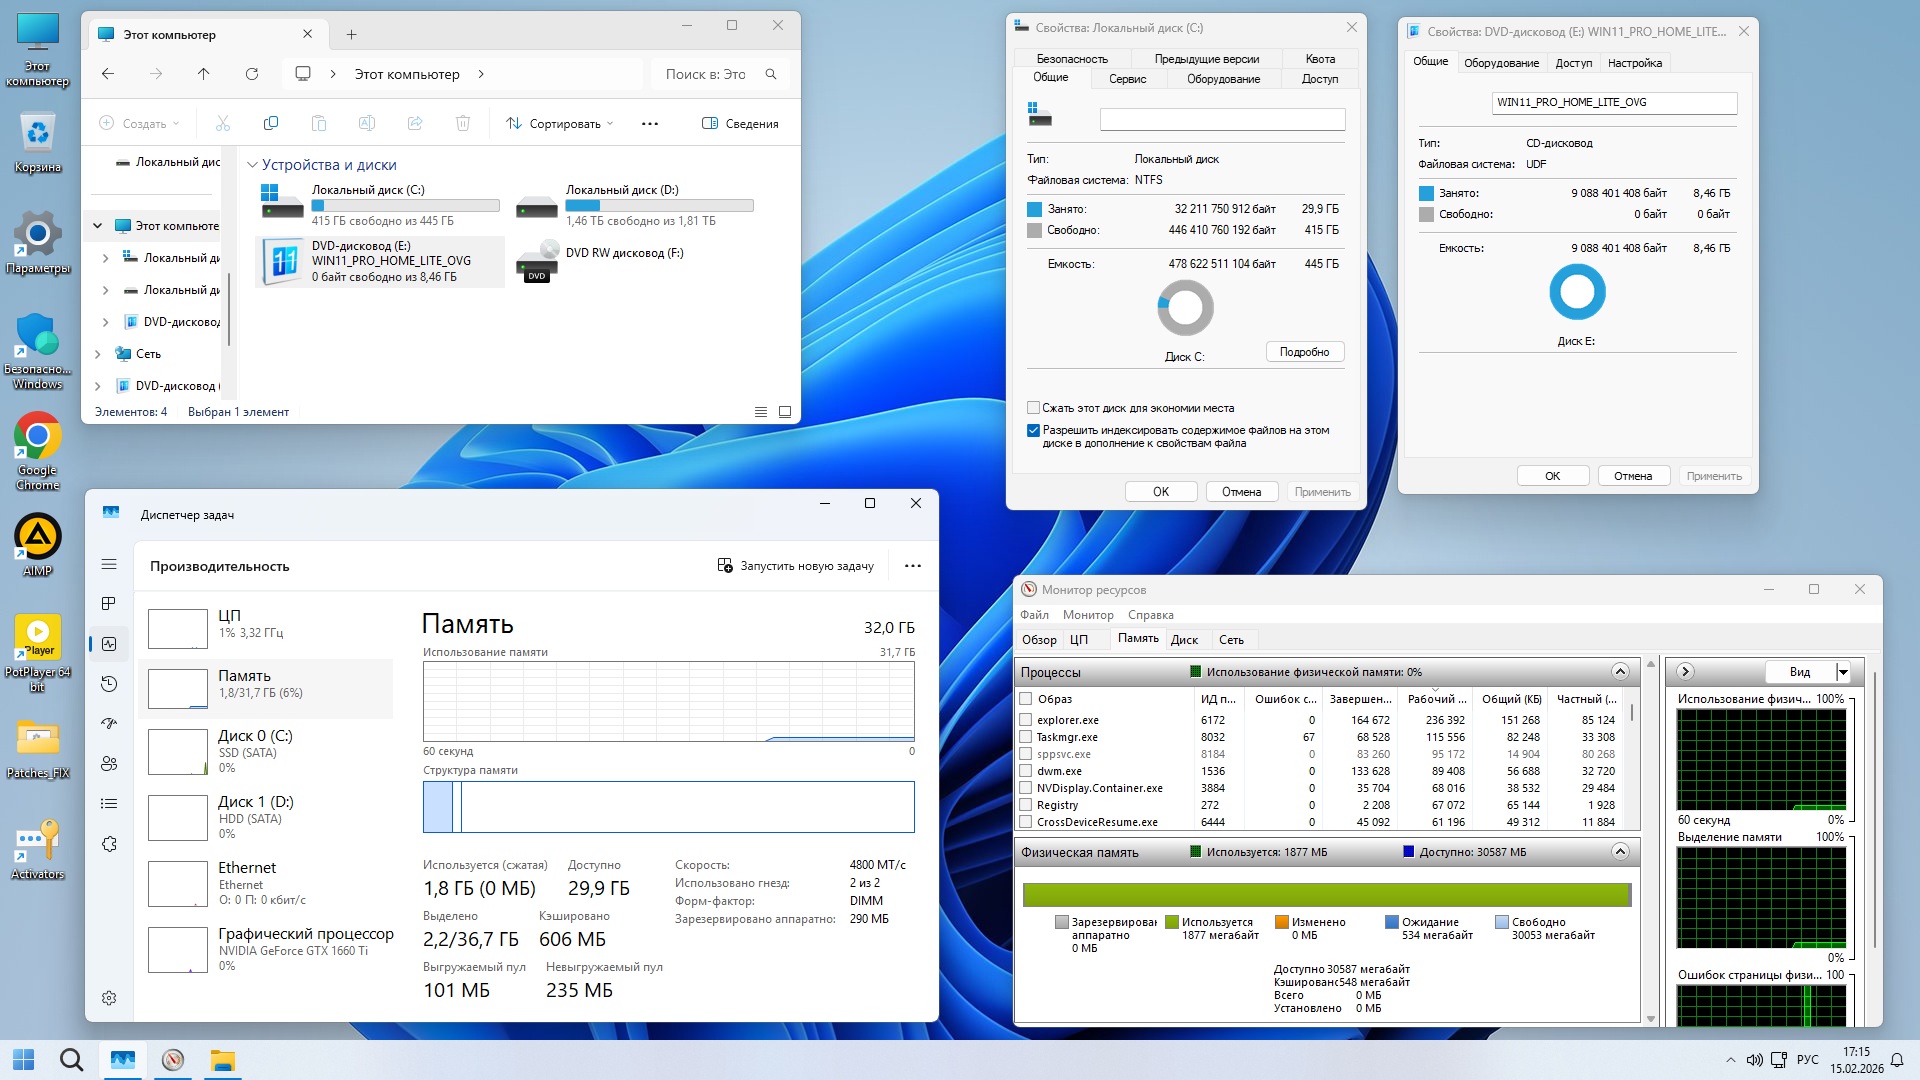Check the explorer.exe process checkbox
This screenshot has width=1920, height=1080.
(1025, 720)
